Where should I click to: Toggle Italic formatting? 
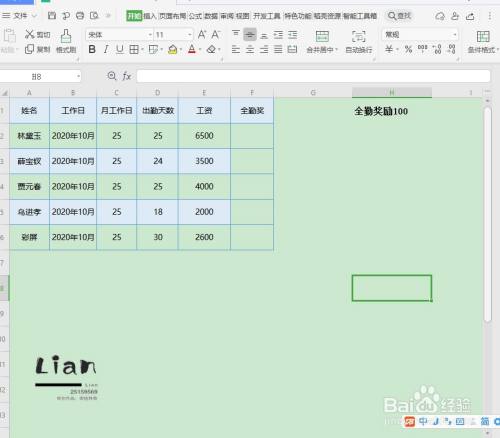click(x=106, y=49)
